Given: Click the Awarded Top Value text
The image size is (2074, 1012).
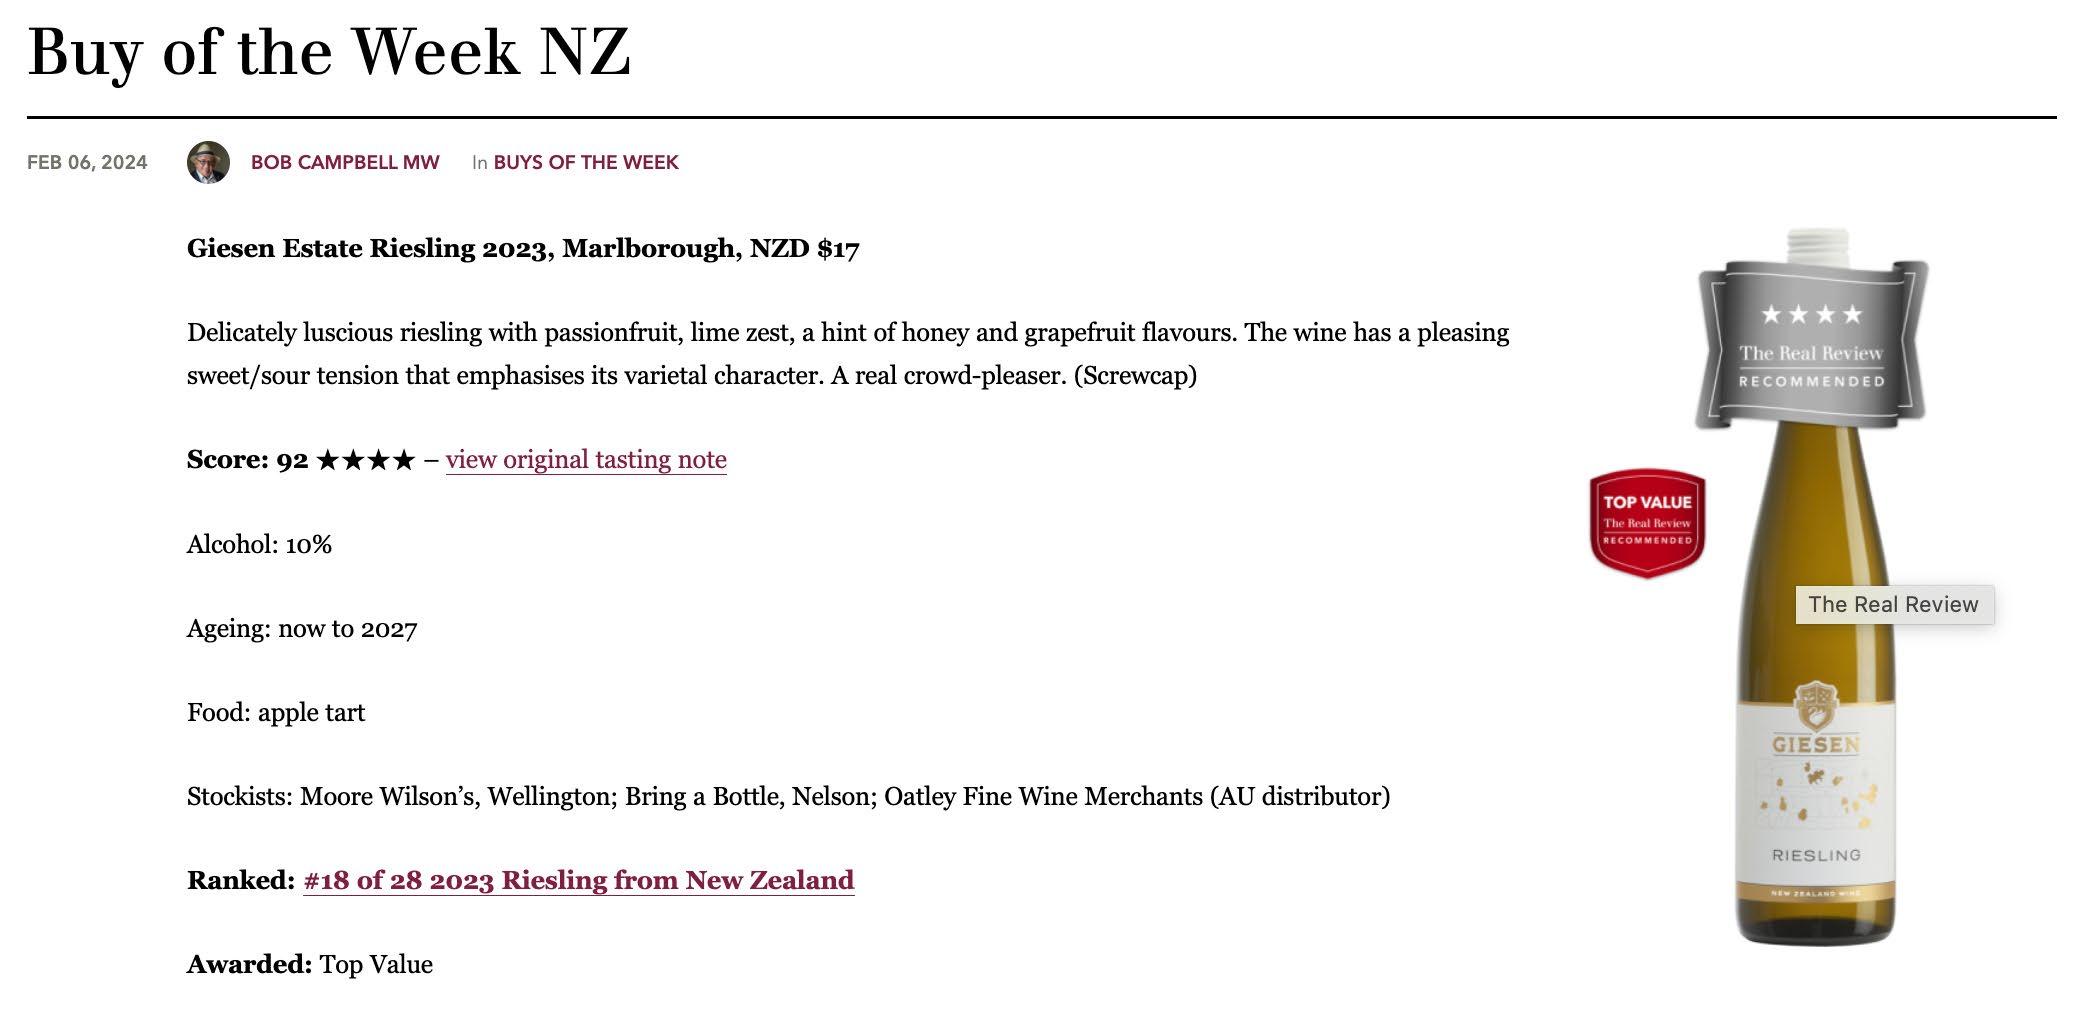Looking at the screenshot, I should click(310, 965).
